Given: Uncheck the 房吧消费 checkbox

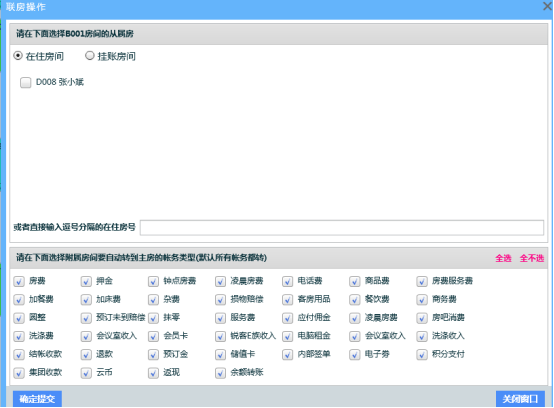Looking at the screenshot, I should click(x=422, y=318).
